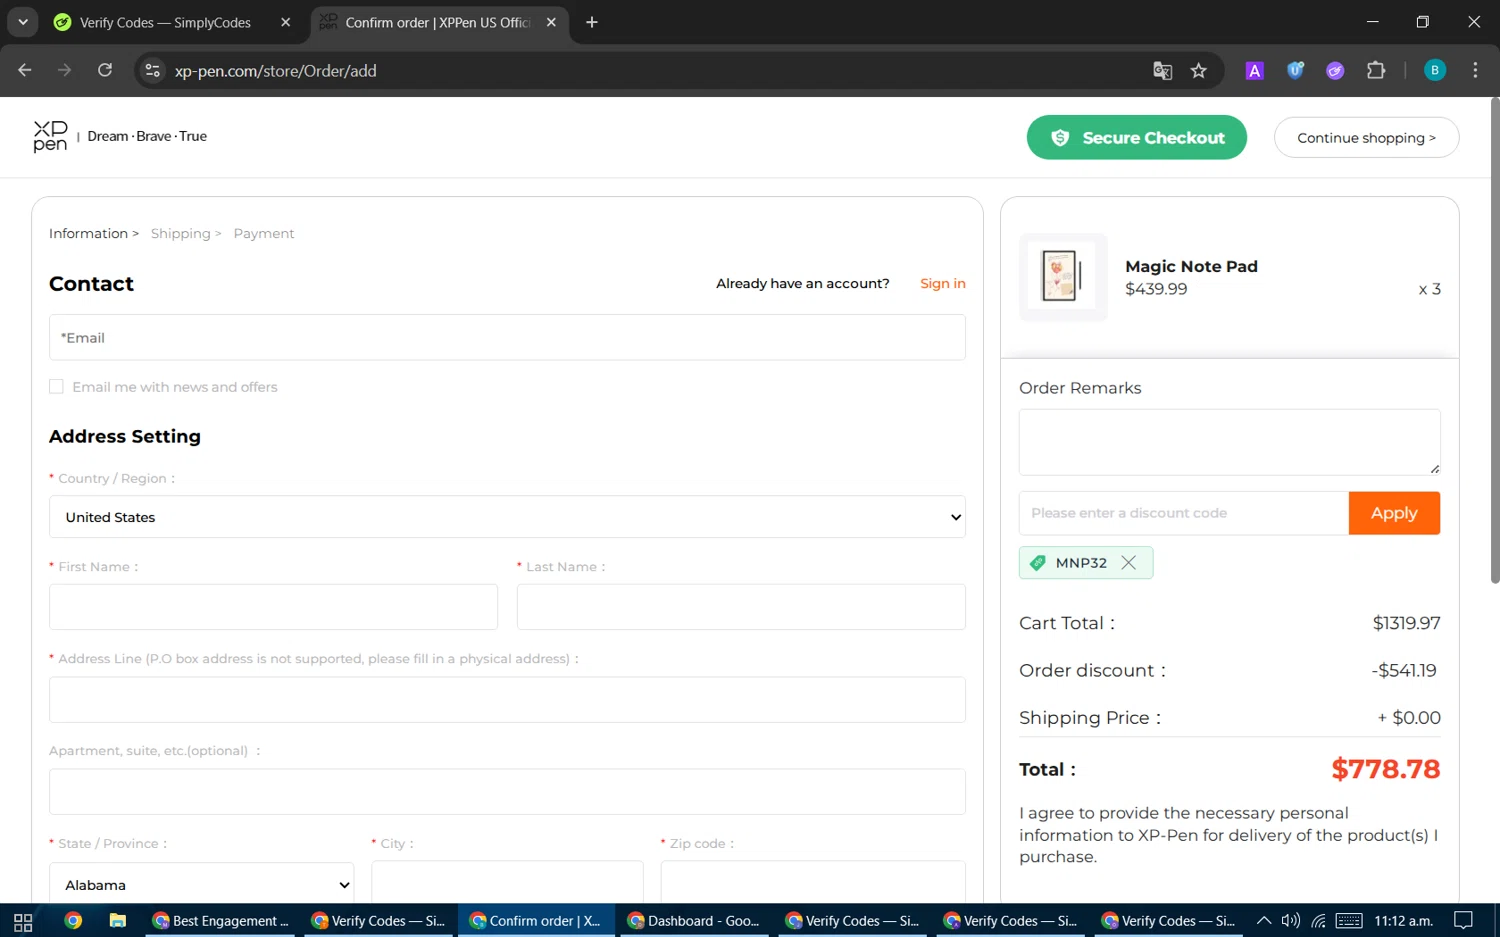Image resolution: width=1500 pixels, height=937 pixels.
Task: Reload the page with refresh icon
Action: pyautogui.click(x=105, y=70)
